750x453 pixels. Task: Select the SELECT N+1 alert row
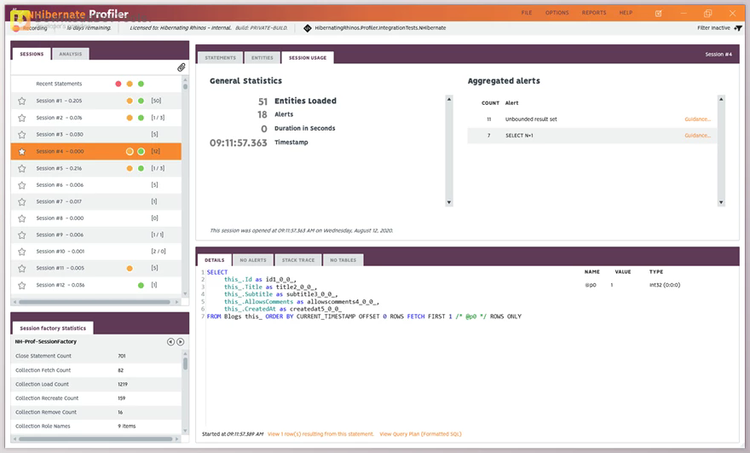[592, 135]
